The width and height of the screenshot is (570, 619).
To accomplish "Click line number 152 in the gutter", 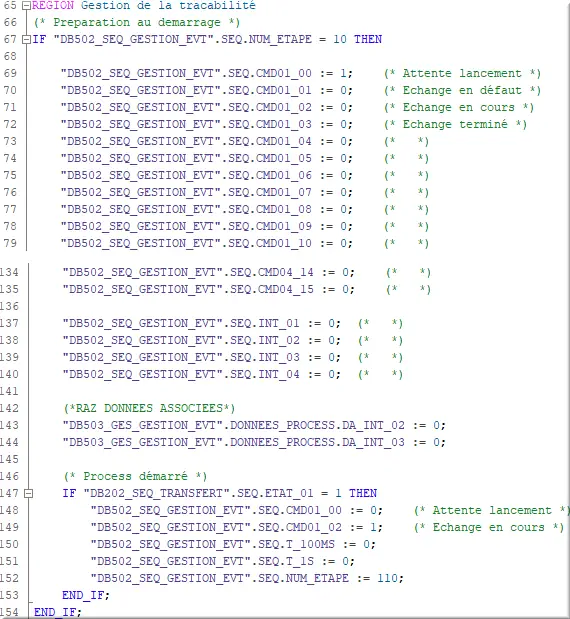I will (9, 578).
